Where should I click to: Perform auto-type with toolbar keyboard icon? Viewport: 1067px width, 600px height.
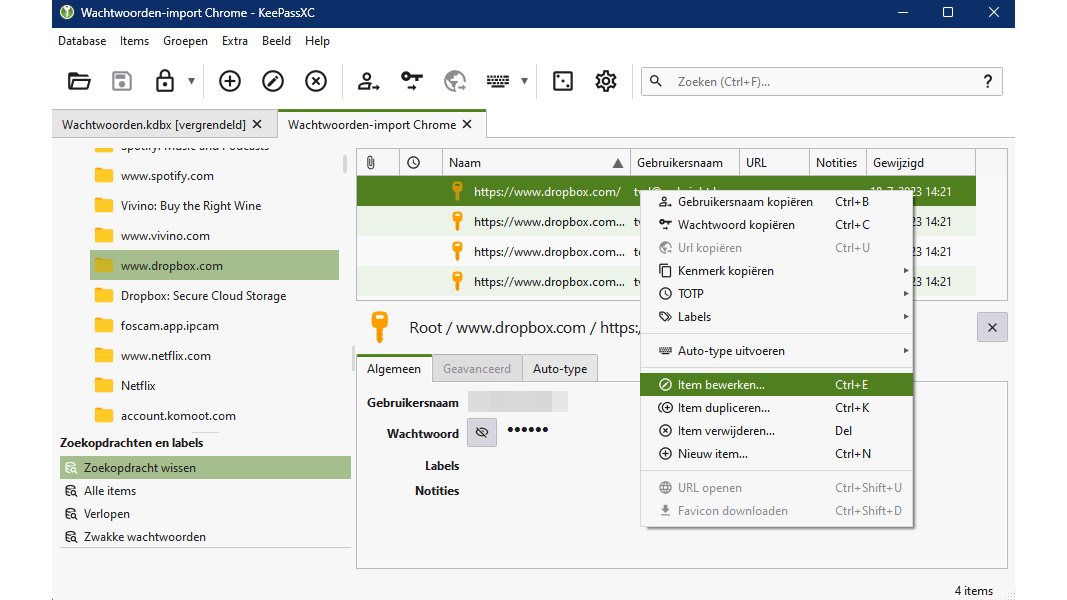(x=498, y=82)
